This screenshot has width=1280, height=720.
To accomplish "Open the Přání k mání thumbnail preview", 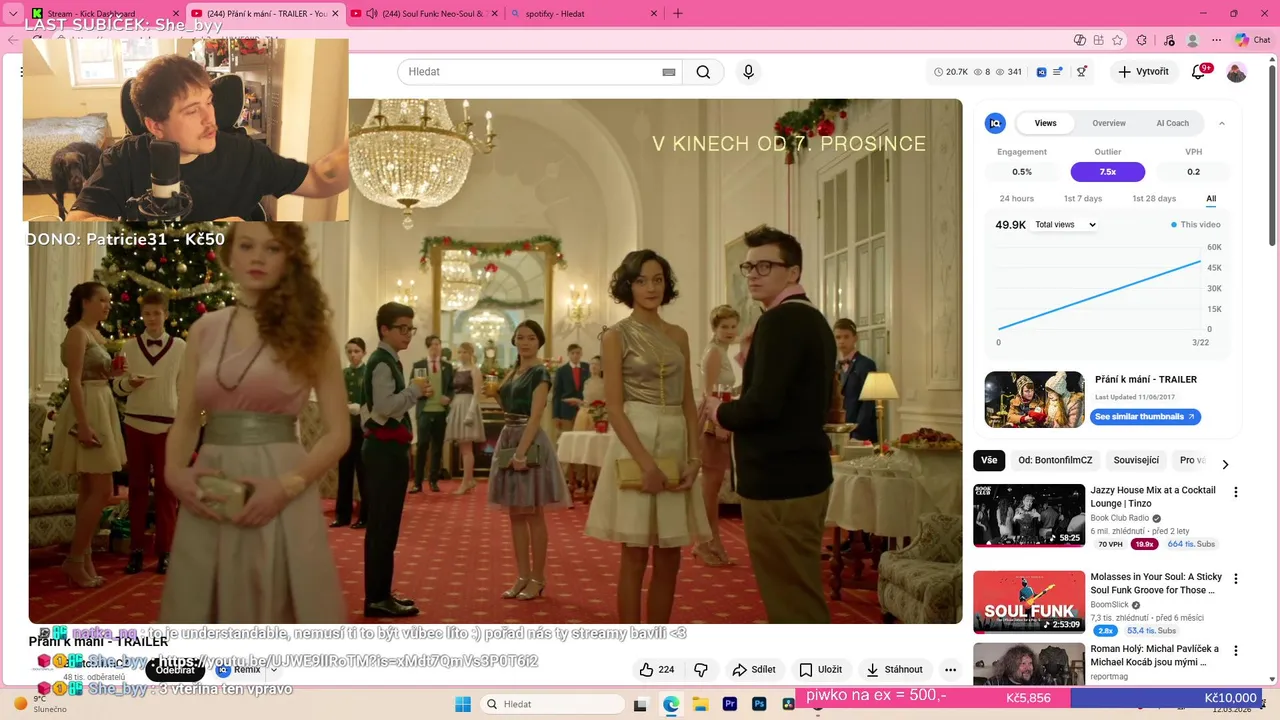I will tap(1034, 399).
